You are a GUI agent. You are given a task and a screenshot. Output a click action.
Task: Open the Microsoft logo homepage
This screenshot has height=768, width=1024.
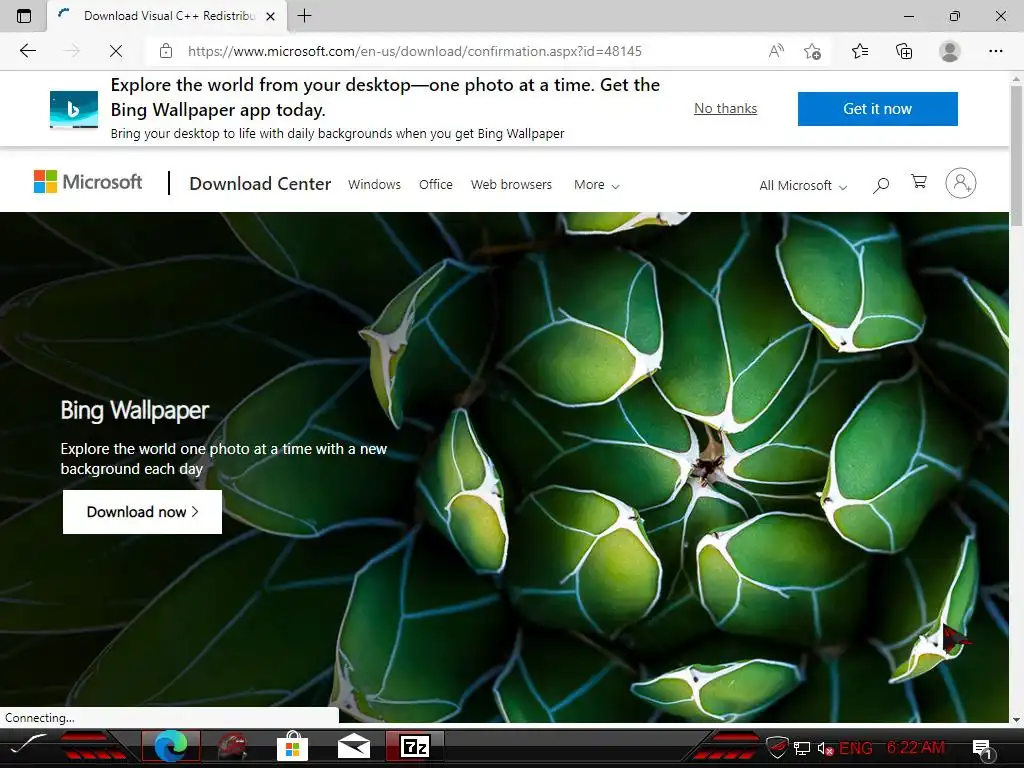(88, 182)
